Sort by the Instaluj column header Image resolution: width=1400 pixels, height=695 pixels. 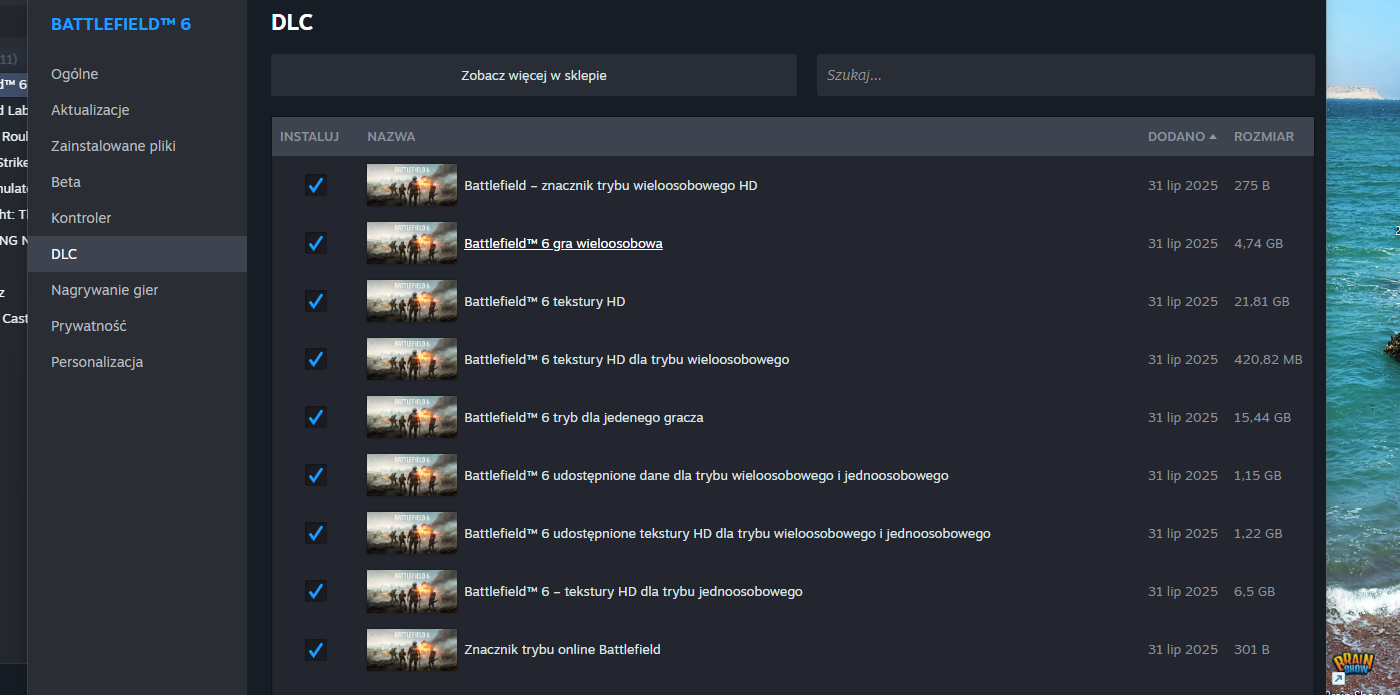pos(310,136)
